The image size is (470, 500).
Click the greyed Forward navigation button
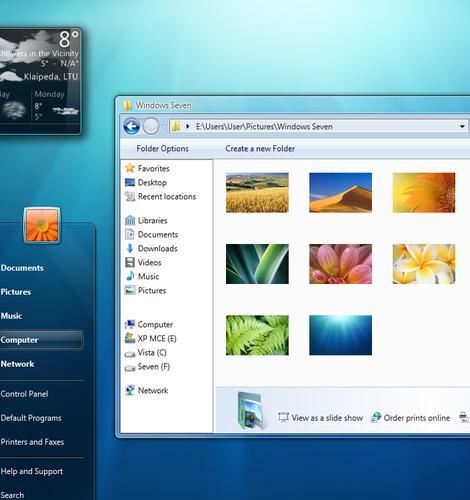point(151,127)
